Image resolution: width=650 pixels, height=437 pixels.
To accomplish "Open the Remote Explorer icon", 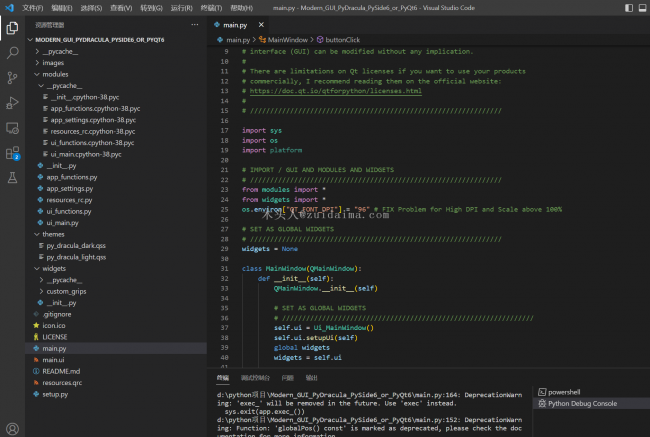I will 12,128.
